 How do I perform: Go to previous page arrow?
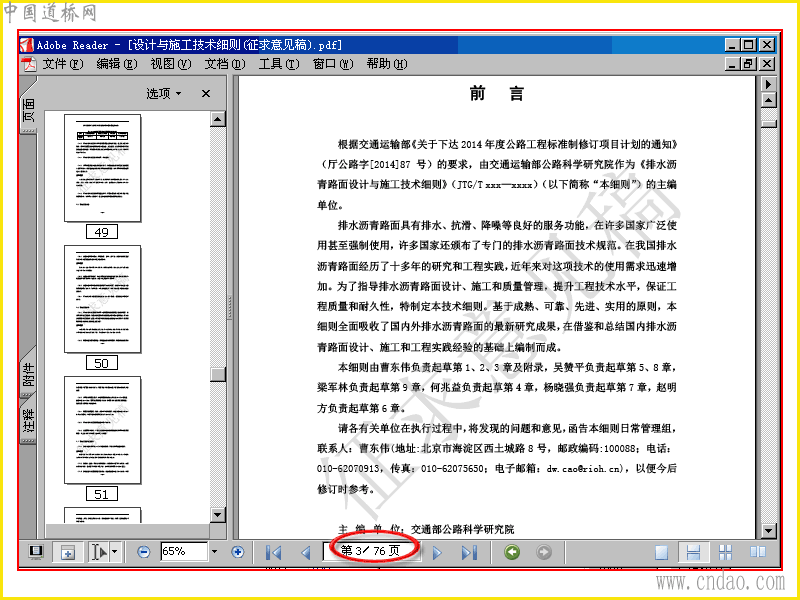306,552
